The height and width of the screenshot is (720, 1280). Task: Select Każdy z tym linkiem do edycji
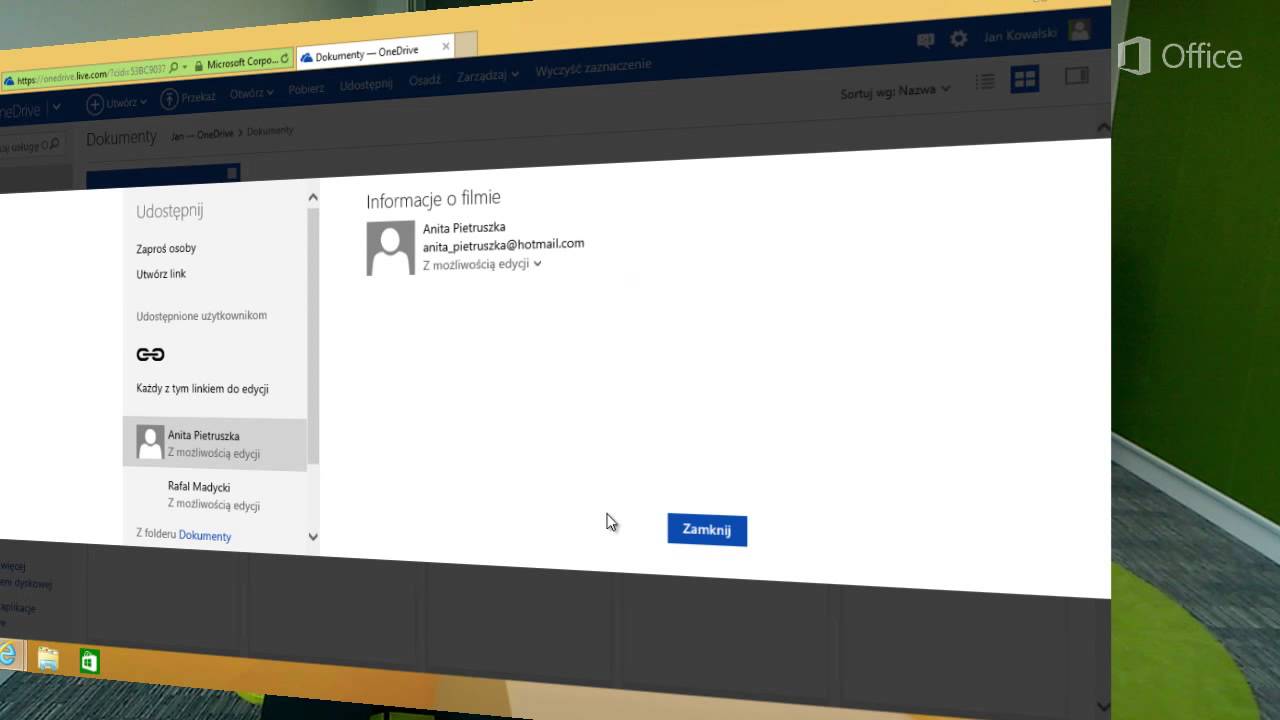point(202,388)
